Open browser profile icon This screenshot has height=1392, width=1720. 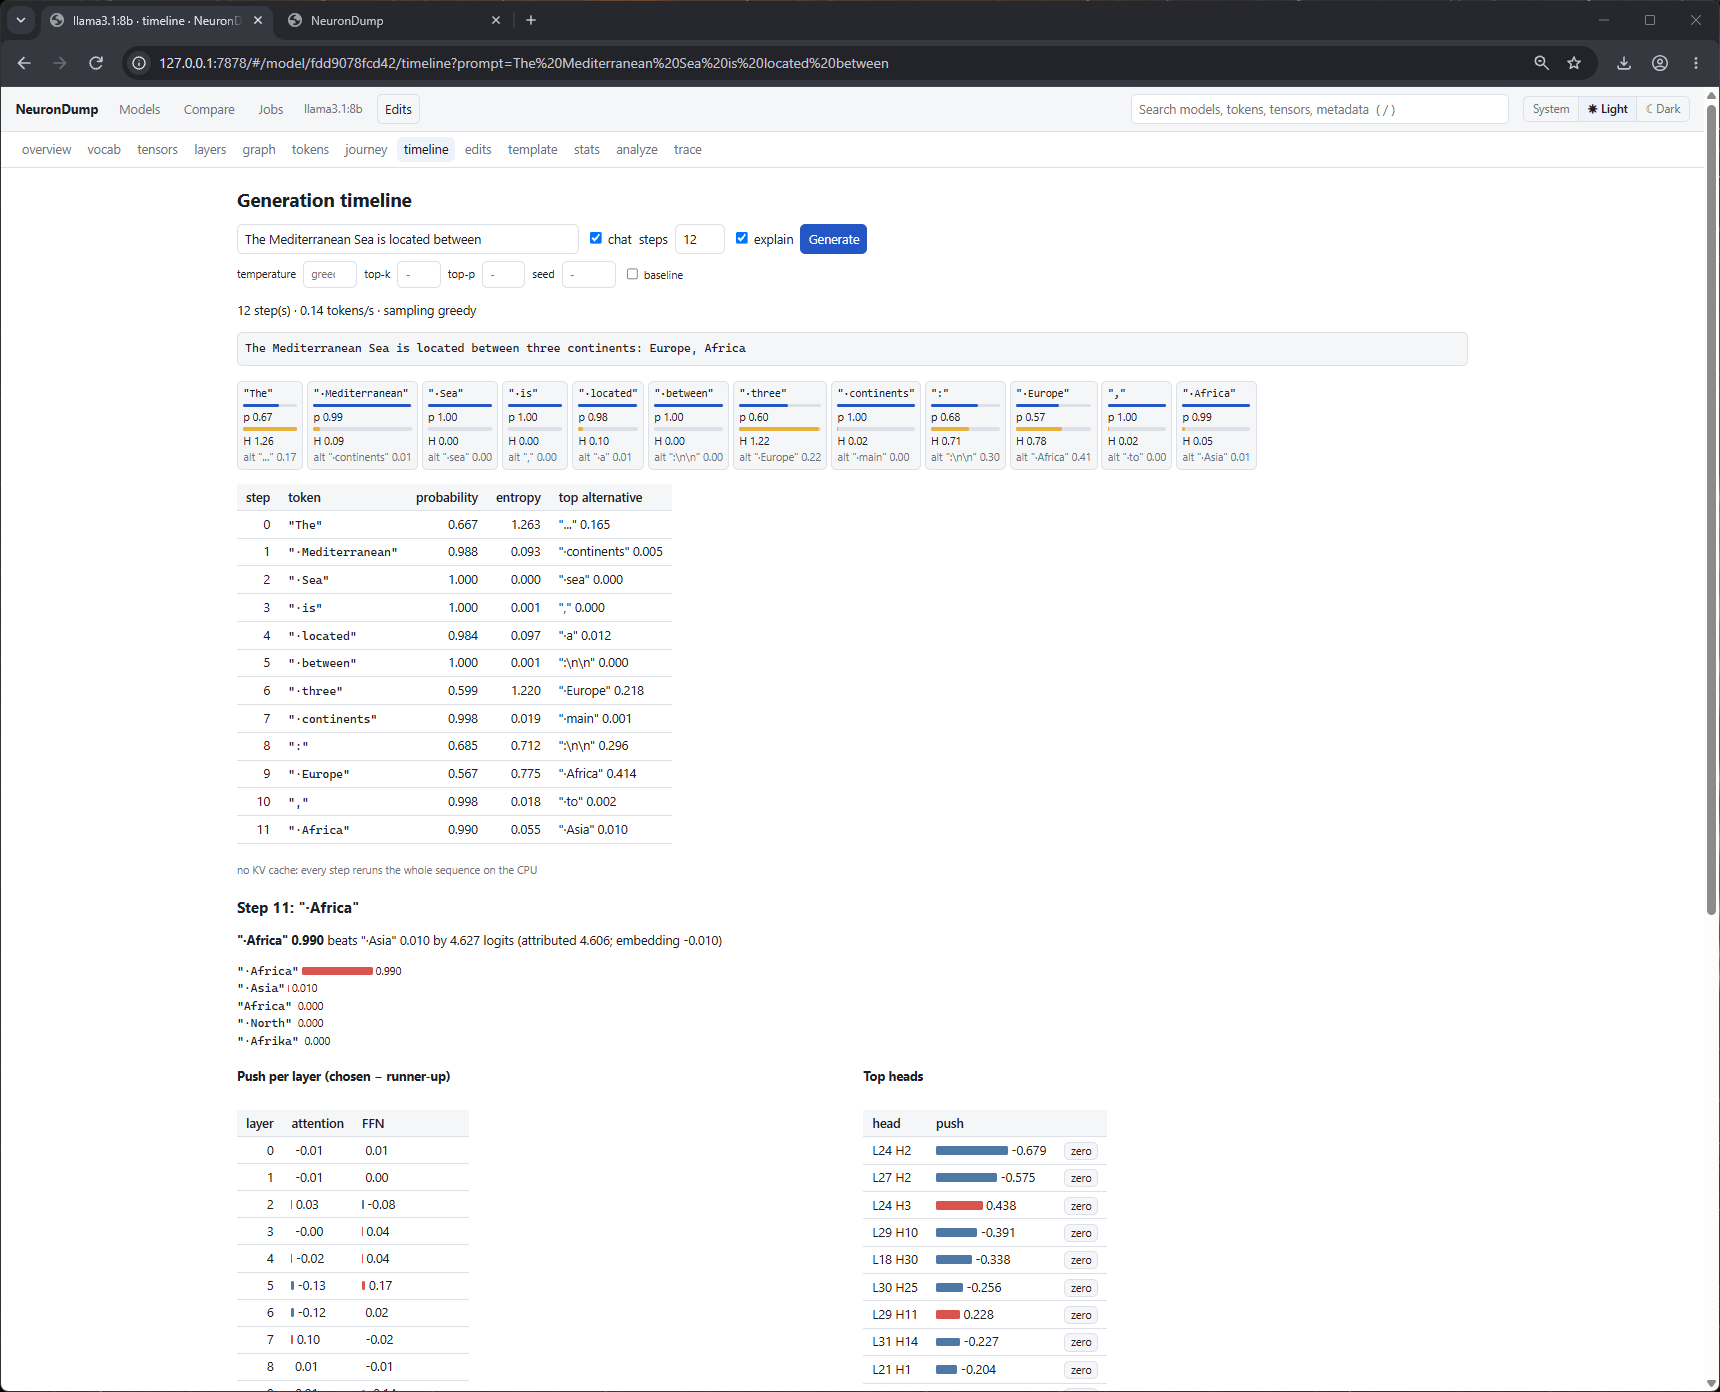click(x=1660, y=63)
